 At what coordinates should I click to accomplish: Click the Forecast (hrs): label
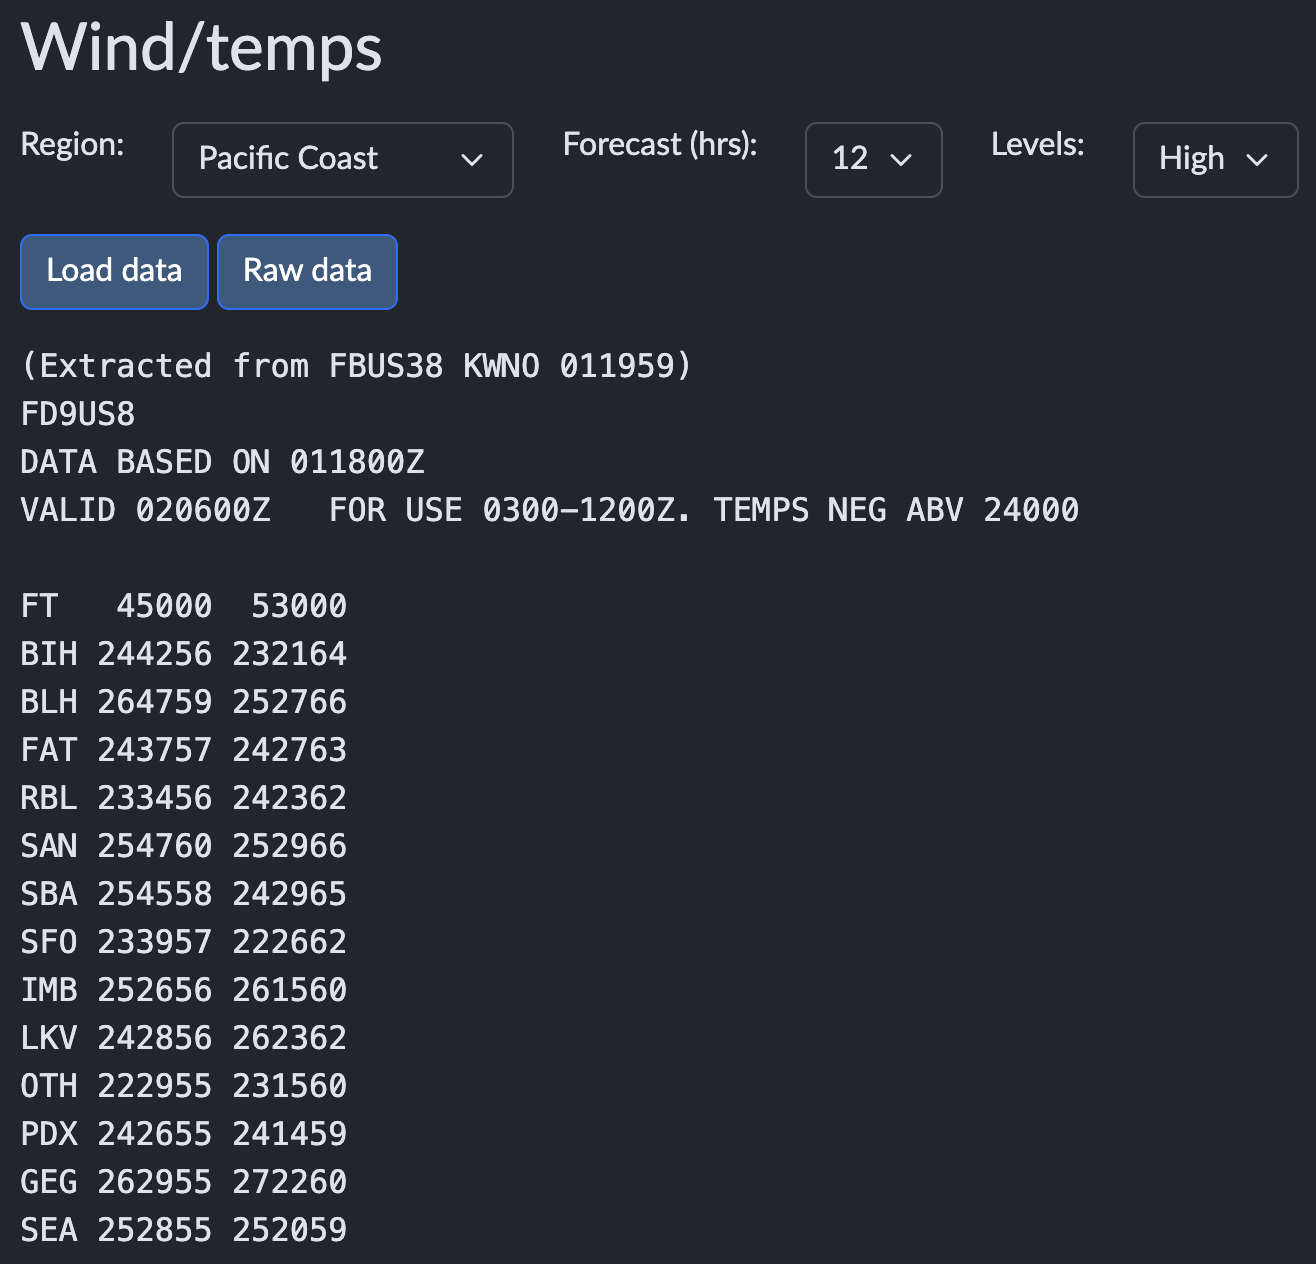click(660, 144)
